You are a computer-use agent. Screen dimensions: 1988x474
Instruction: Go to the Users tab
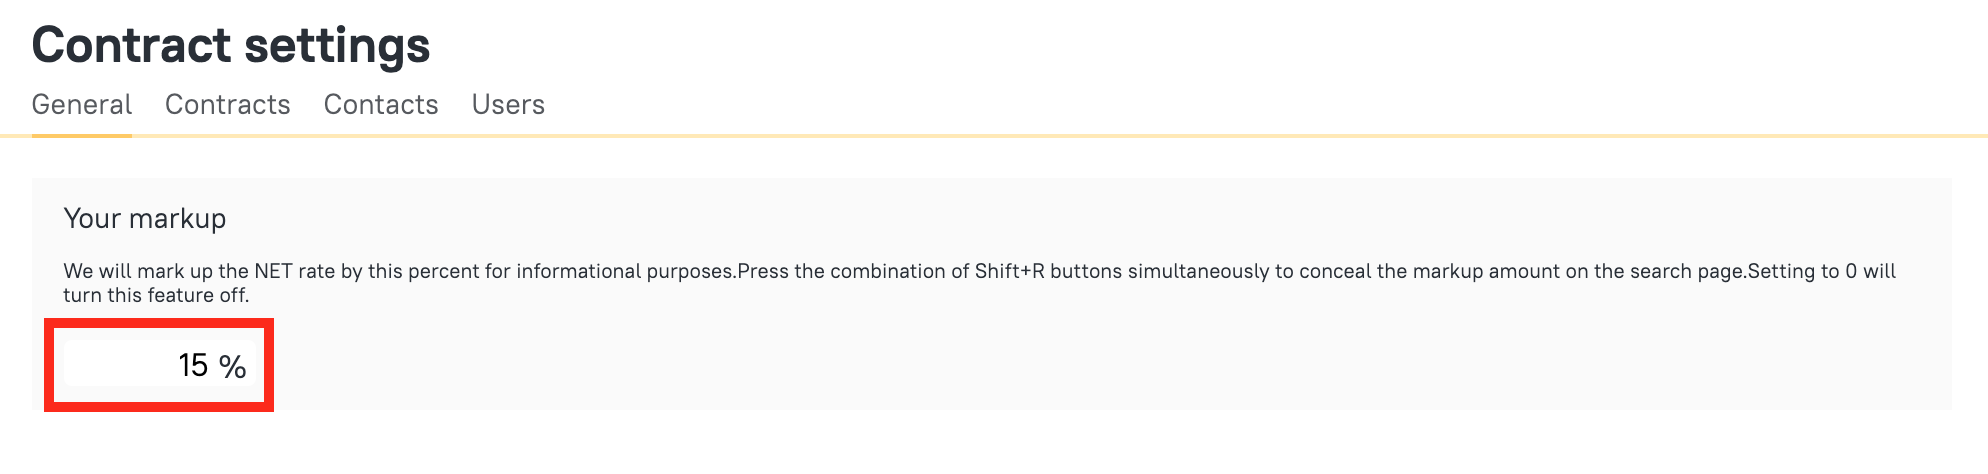508,105
